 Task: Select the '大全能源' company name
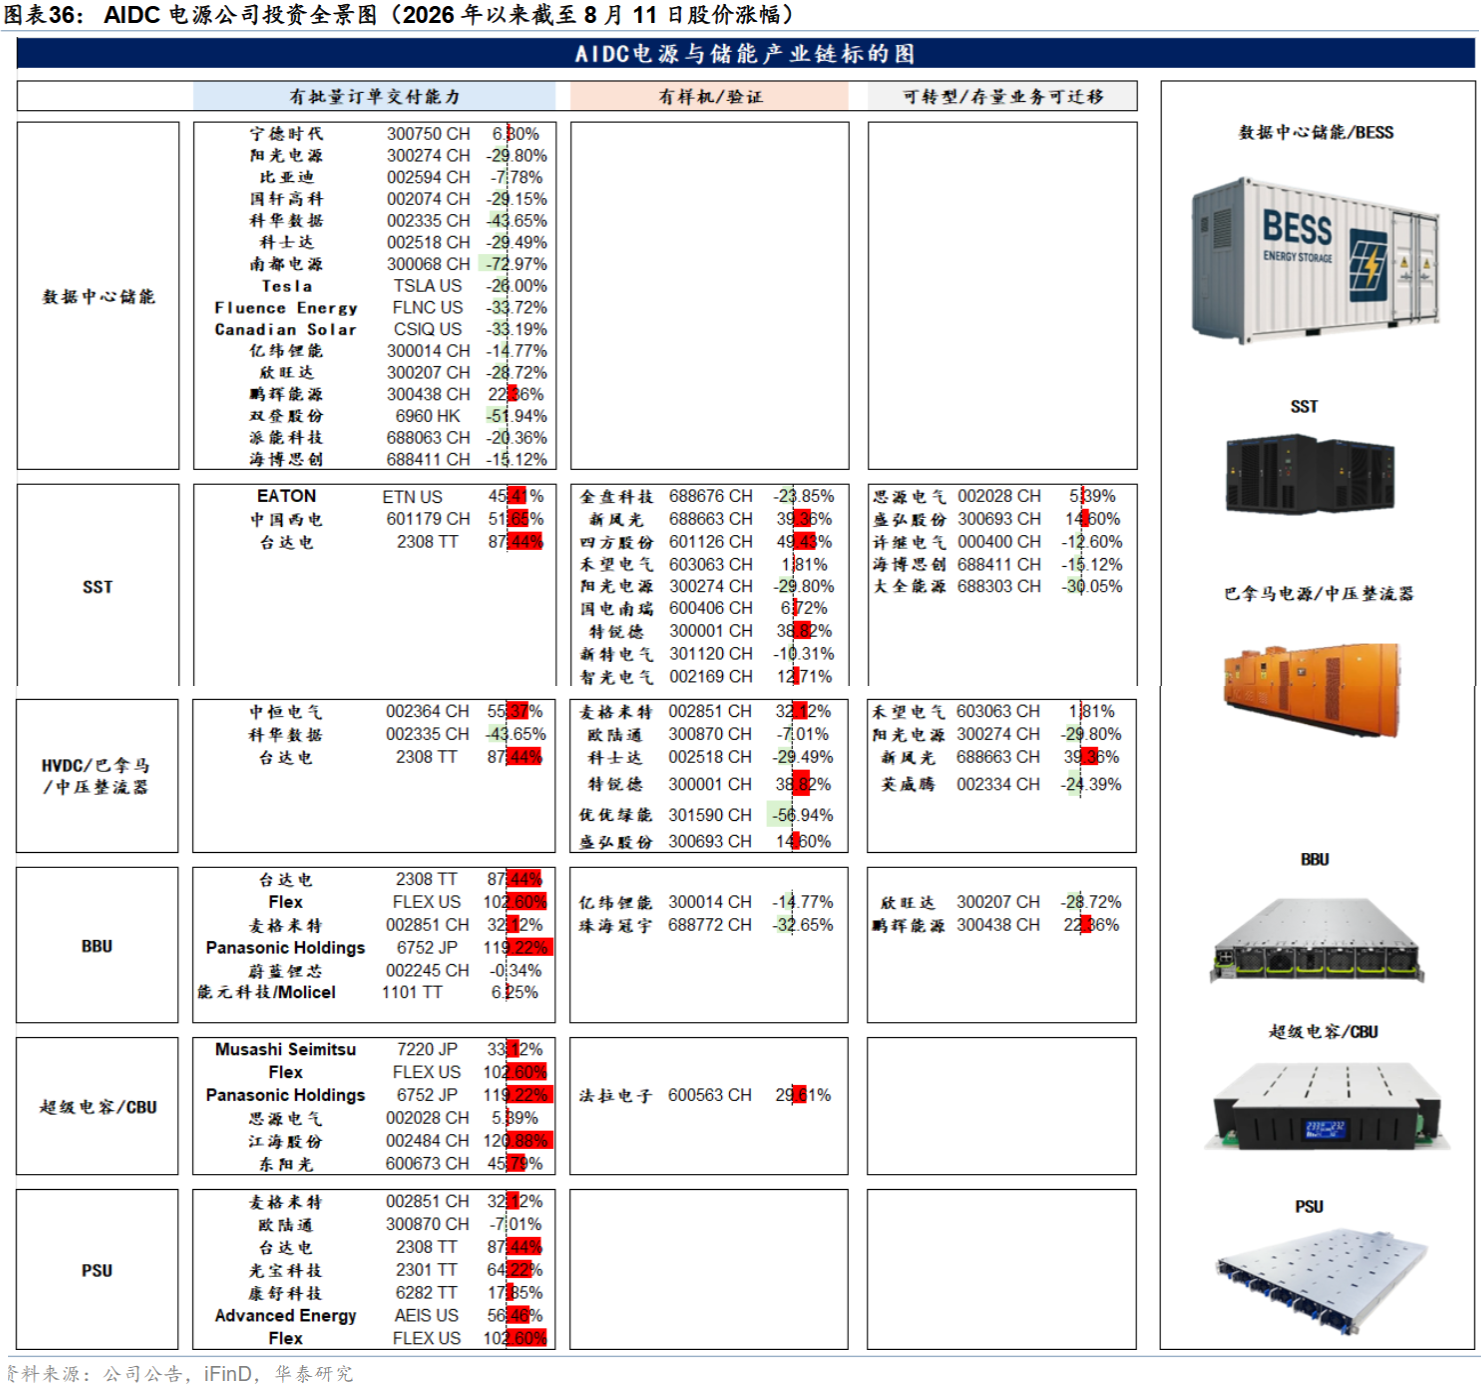click(909, 587)
